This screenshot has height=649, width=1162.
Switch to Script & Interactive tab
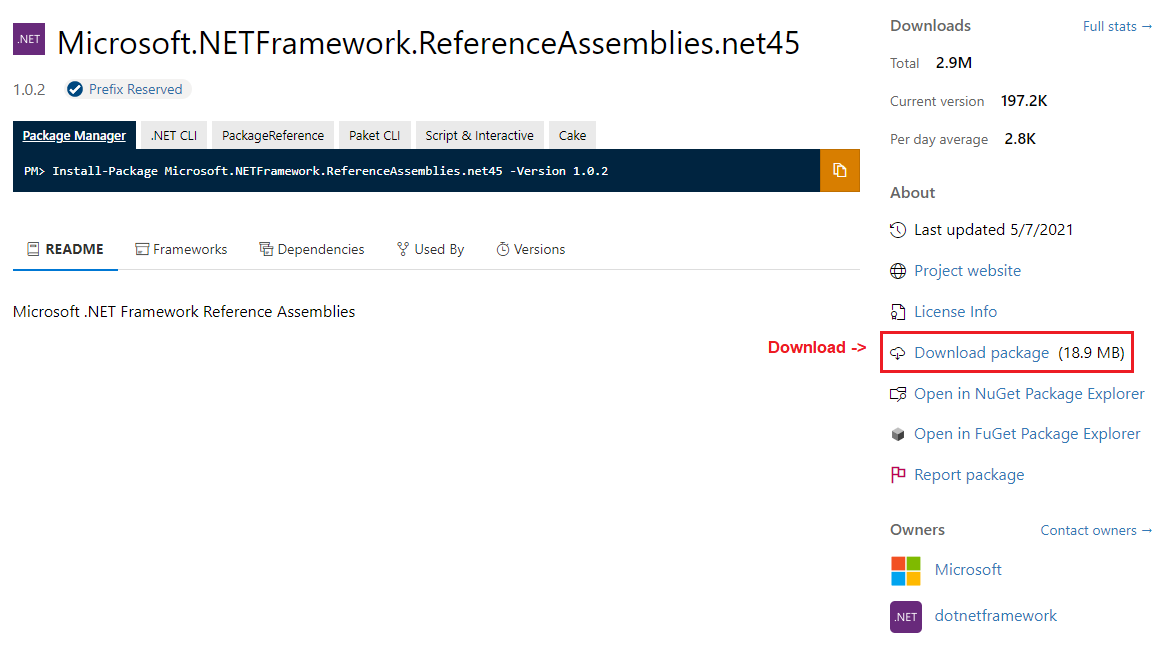point(479,135)
